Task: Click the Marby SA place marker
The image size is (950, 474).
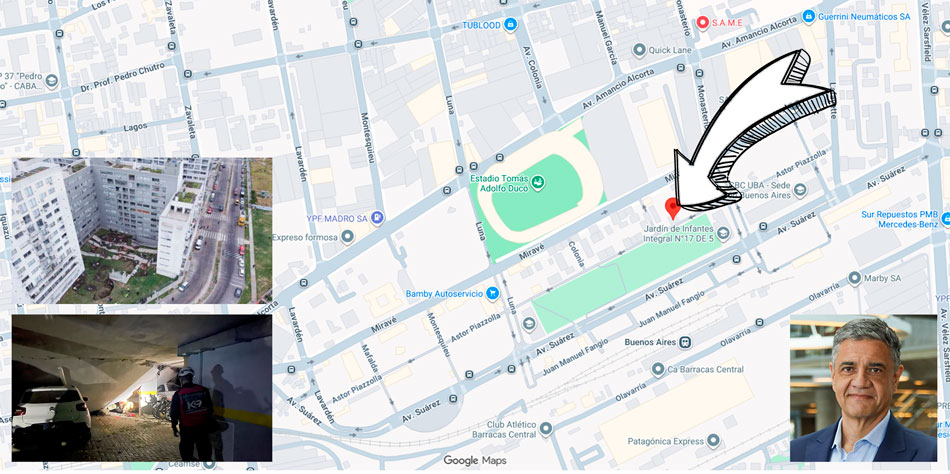Action: coord(854,278)
